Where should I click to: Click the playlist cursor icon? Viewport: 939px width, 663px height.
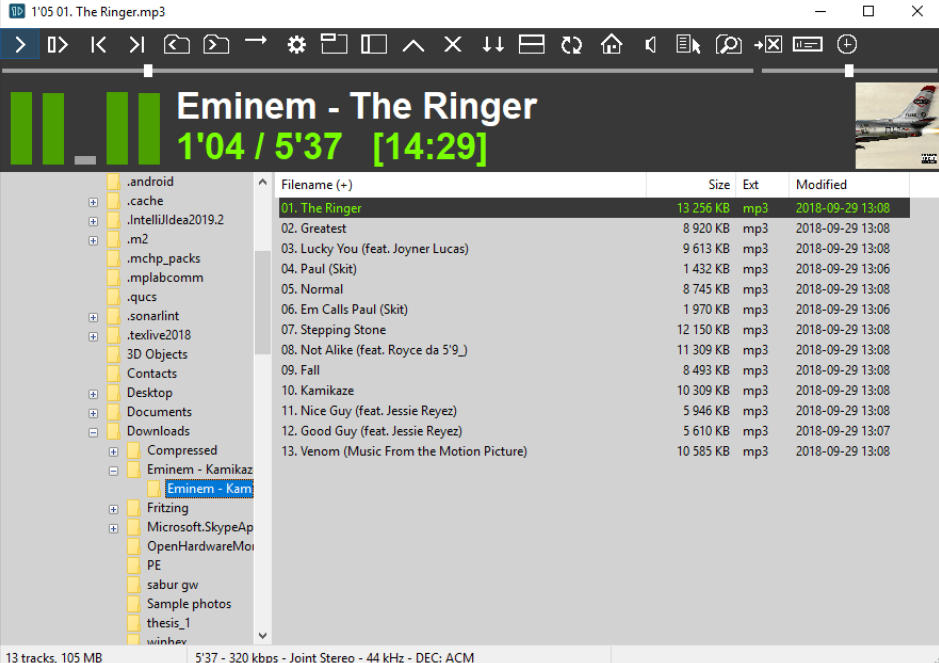pos(689,44)
